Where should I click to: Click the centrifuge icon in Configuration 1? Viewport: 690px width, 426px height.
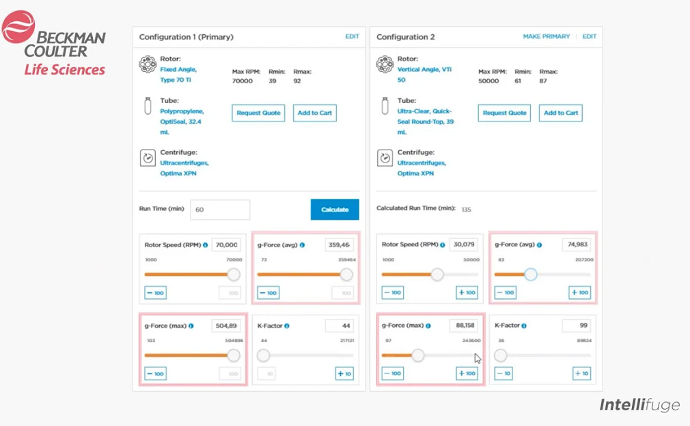[x=148, y=158]
